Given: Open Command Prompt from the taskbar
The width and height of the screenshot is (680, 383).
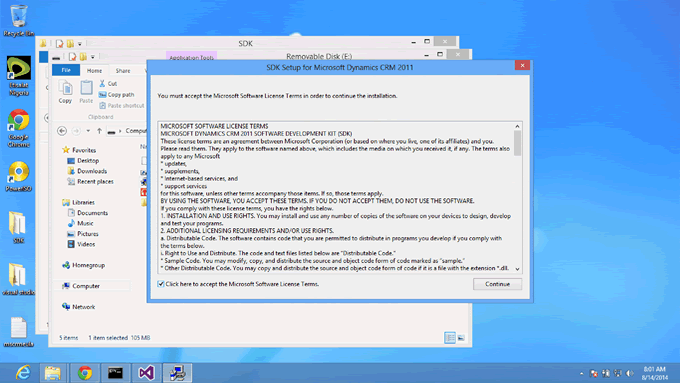Looking at the screenshot, I should (115, 373).
